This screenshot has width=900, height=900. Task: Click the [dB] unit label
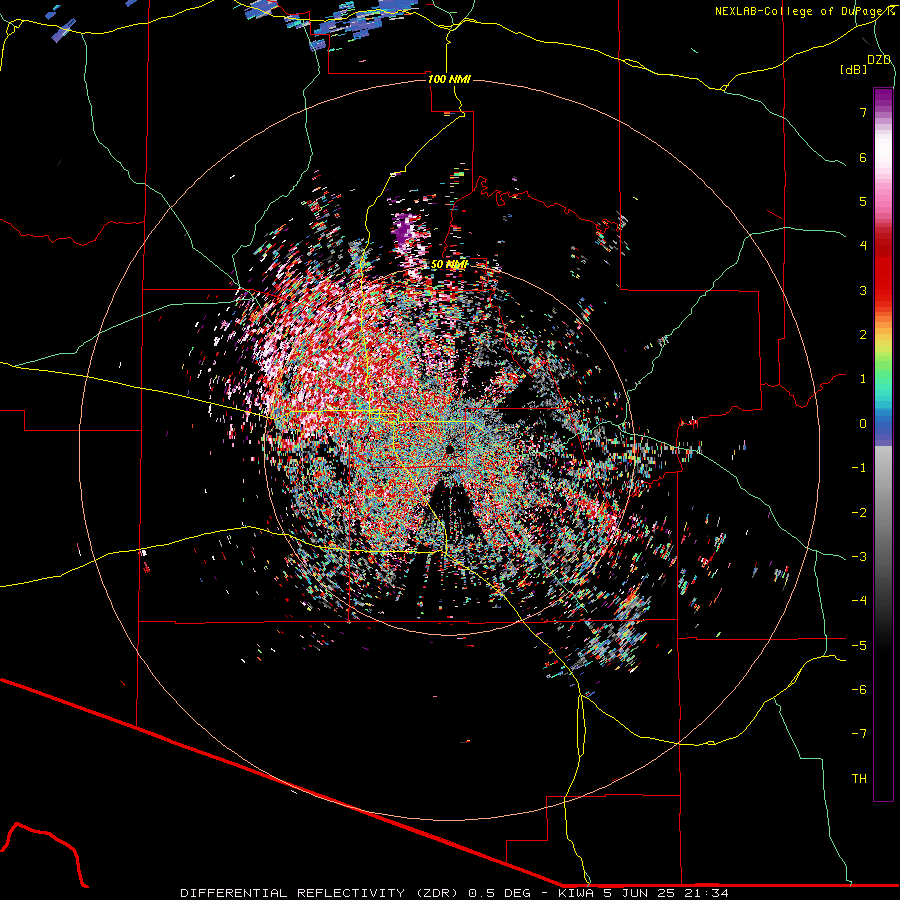(x=854, y=70)
